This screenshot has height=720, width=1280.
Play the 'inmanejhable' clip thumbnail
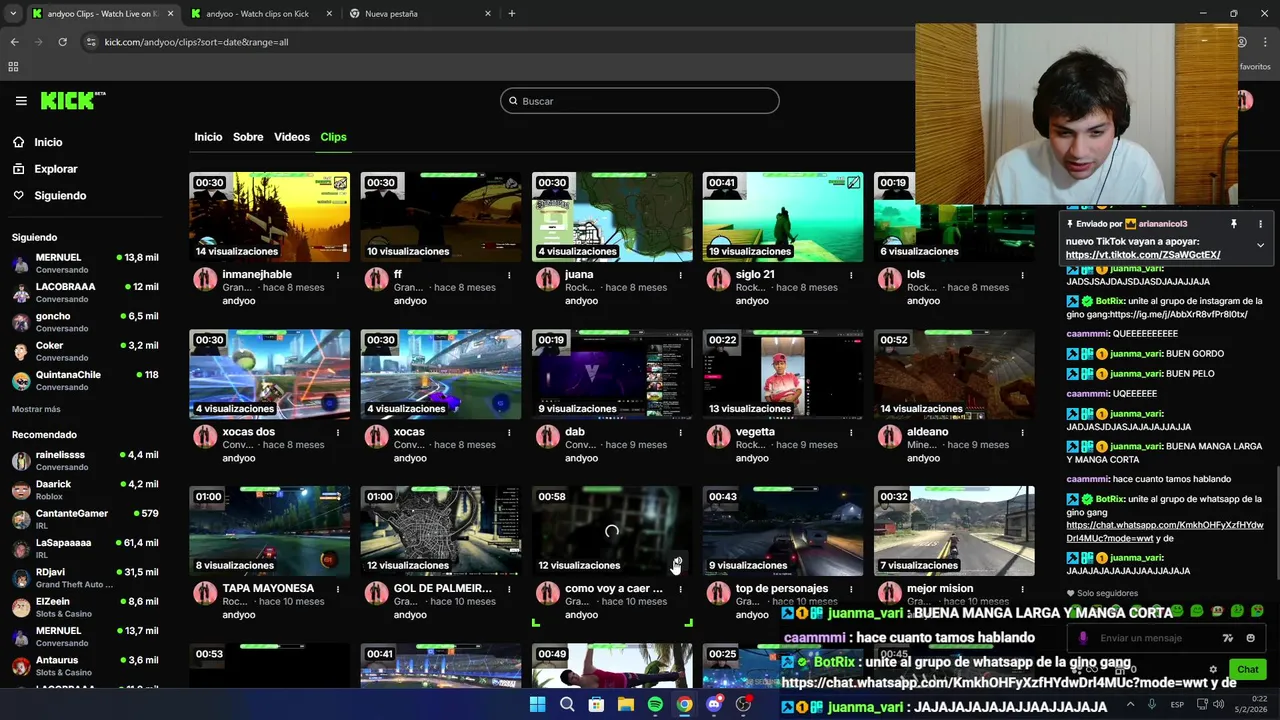point(270,217)
